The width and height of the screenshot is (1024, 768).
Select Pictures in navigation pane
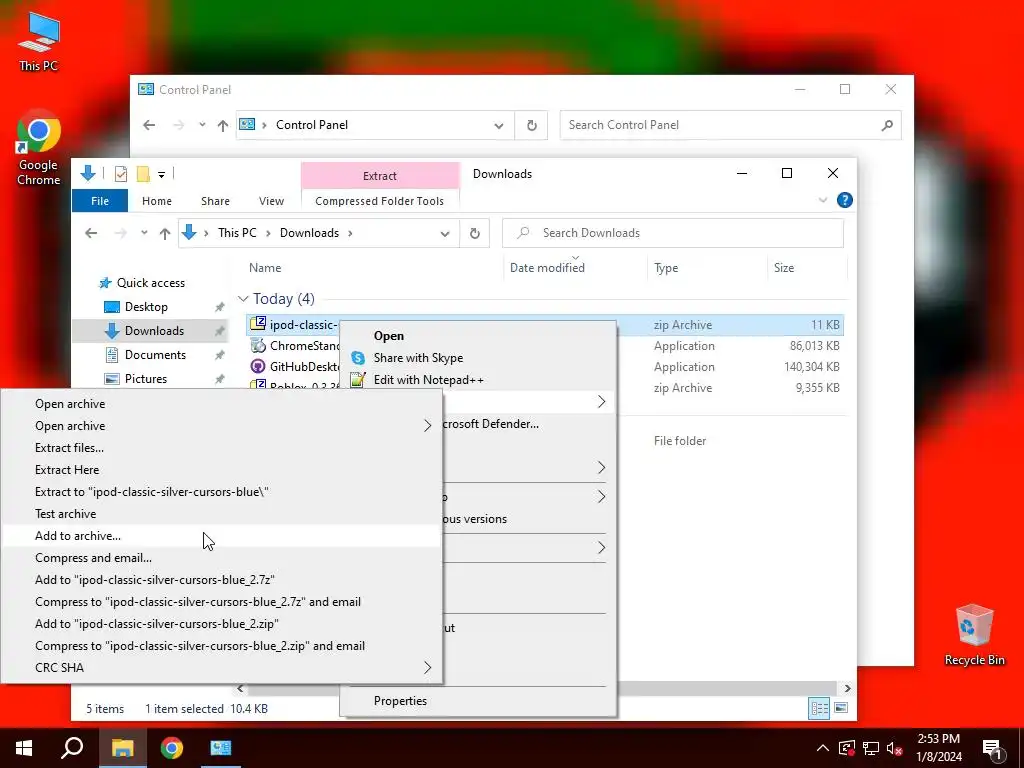pos(146,379)
